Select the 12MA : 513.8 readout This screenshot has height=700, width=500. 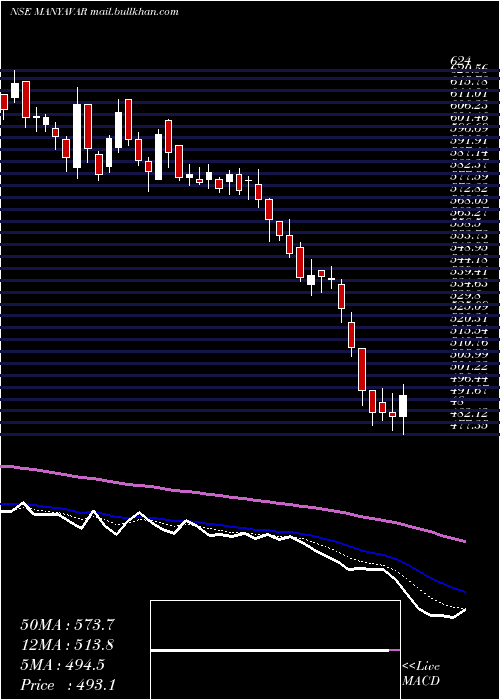66,645
